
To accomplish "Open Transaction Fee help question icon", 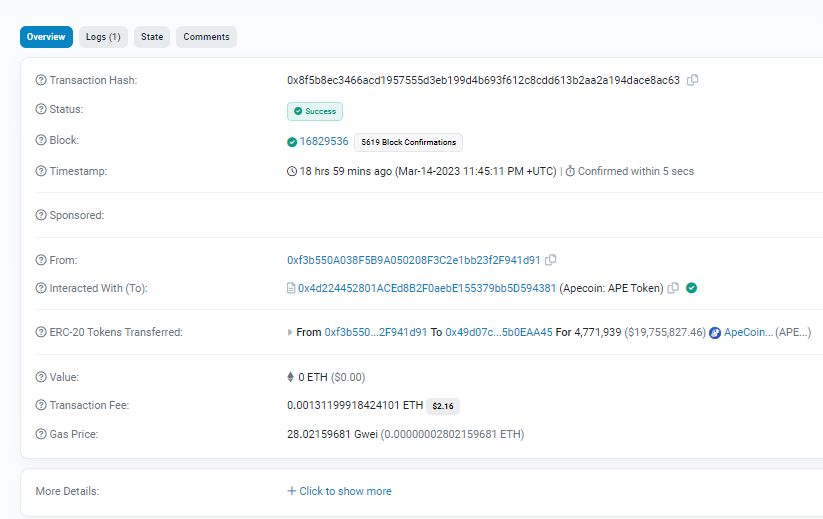I will click(41, 405).
